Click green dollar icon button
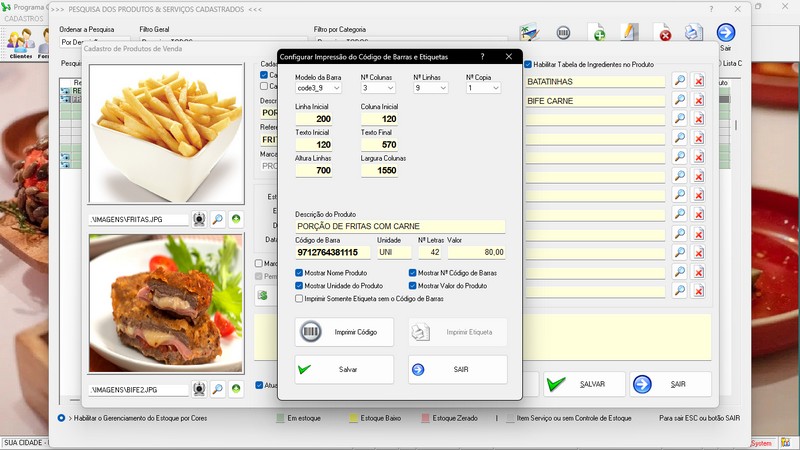Screen dimensions: 800x450 tap(263, 295)
